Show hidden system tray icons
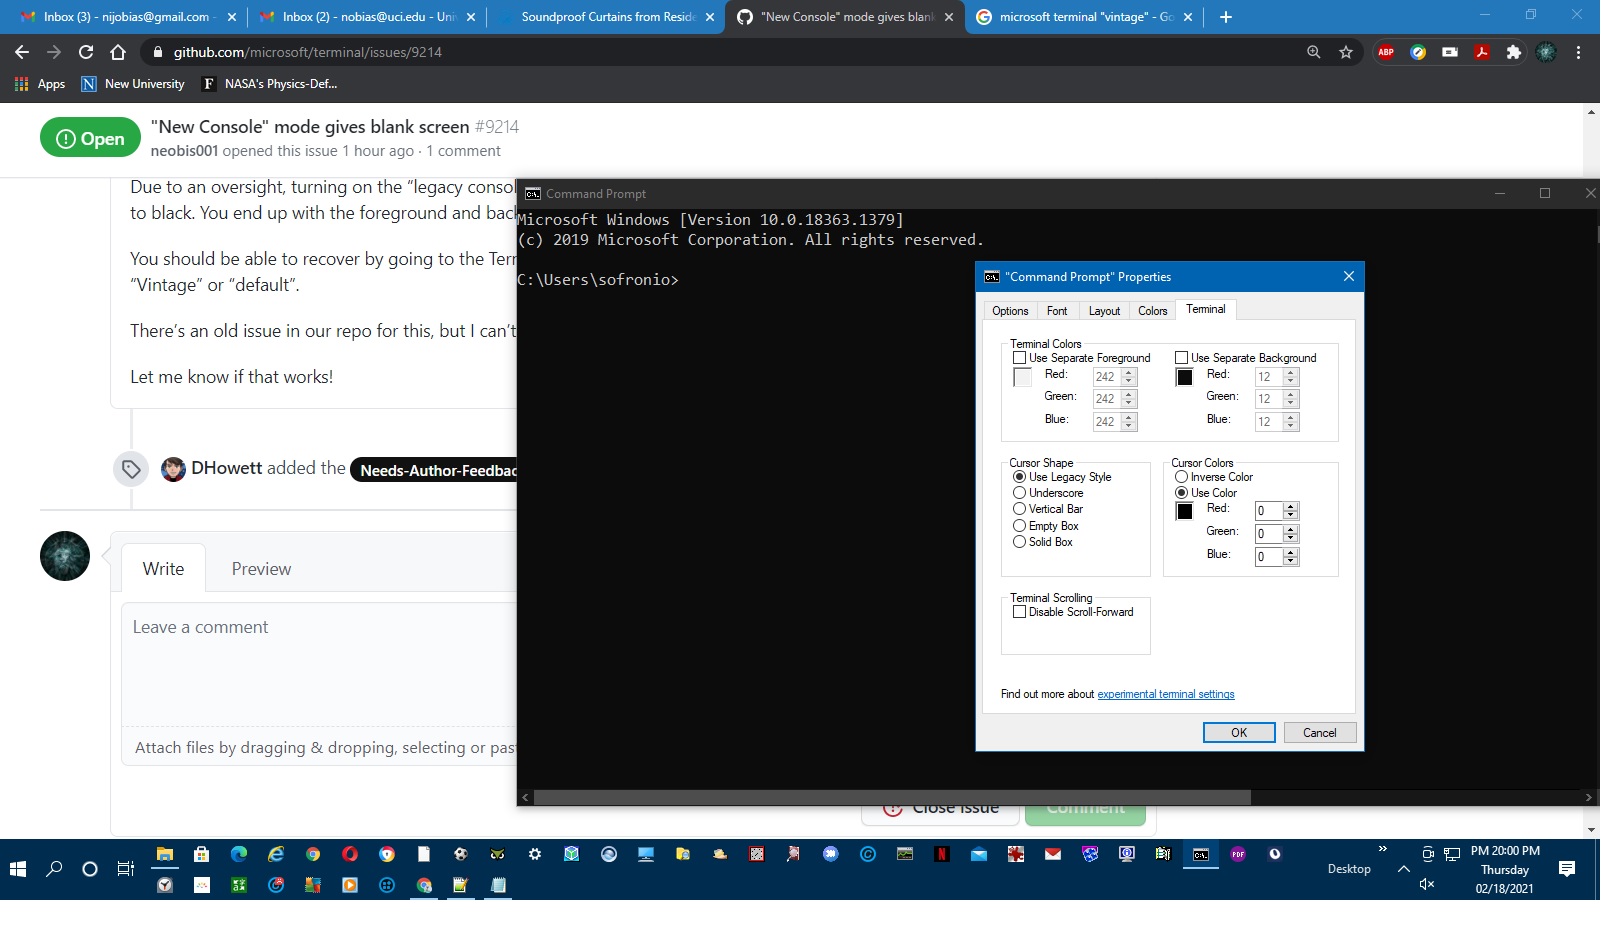Screen dimensions: 1616x932 tap(1404, 869)
